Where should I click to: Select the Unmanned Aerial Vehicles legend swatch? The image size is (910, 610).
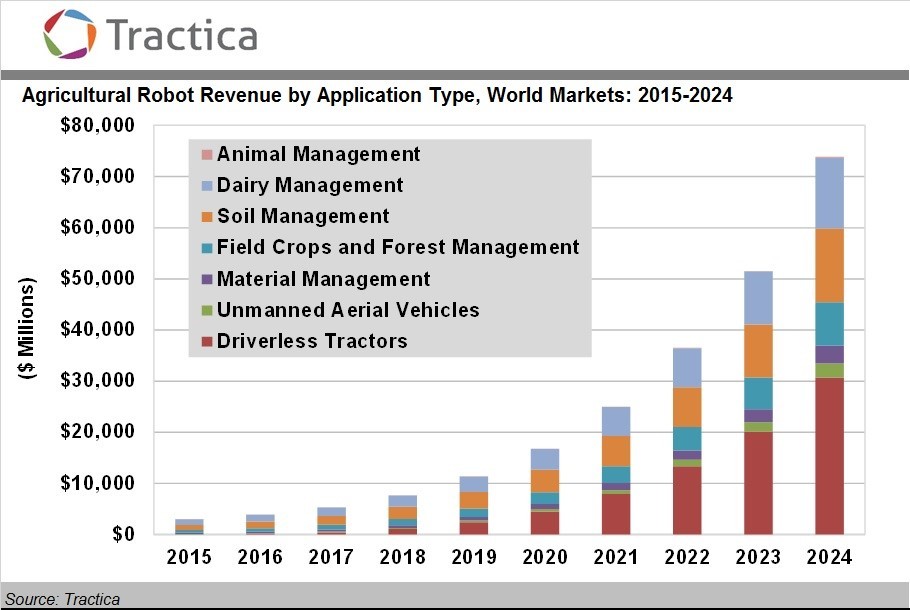(x=207, y=310)
